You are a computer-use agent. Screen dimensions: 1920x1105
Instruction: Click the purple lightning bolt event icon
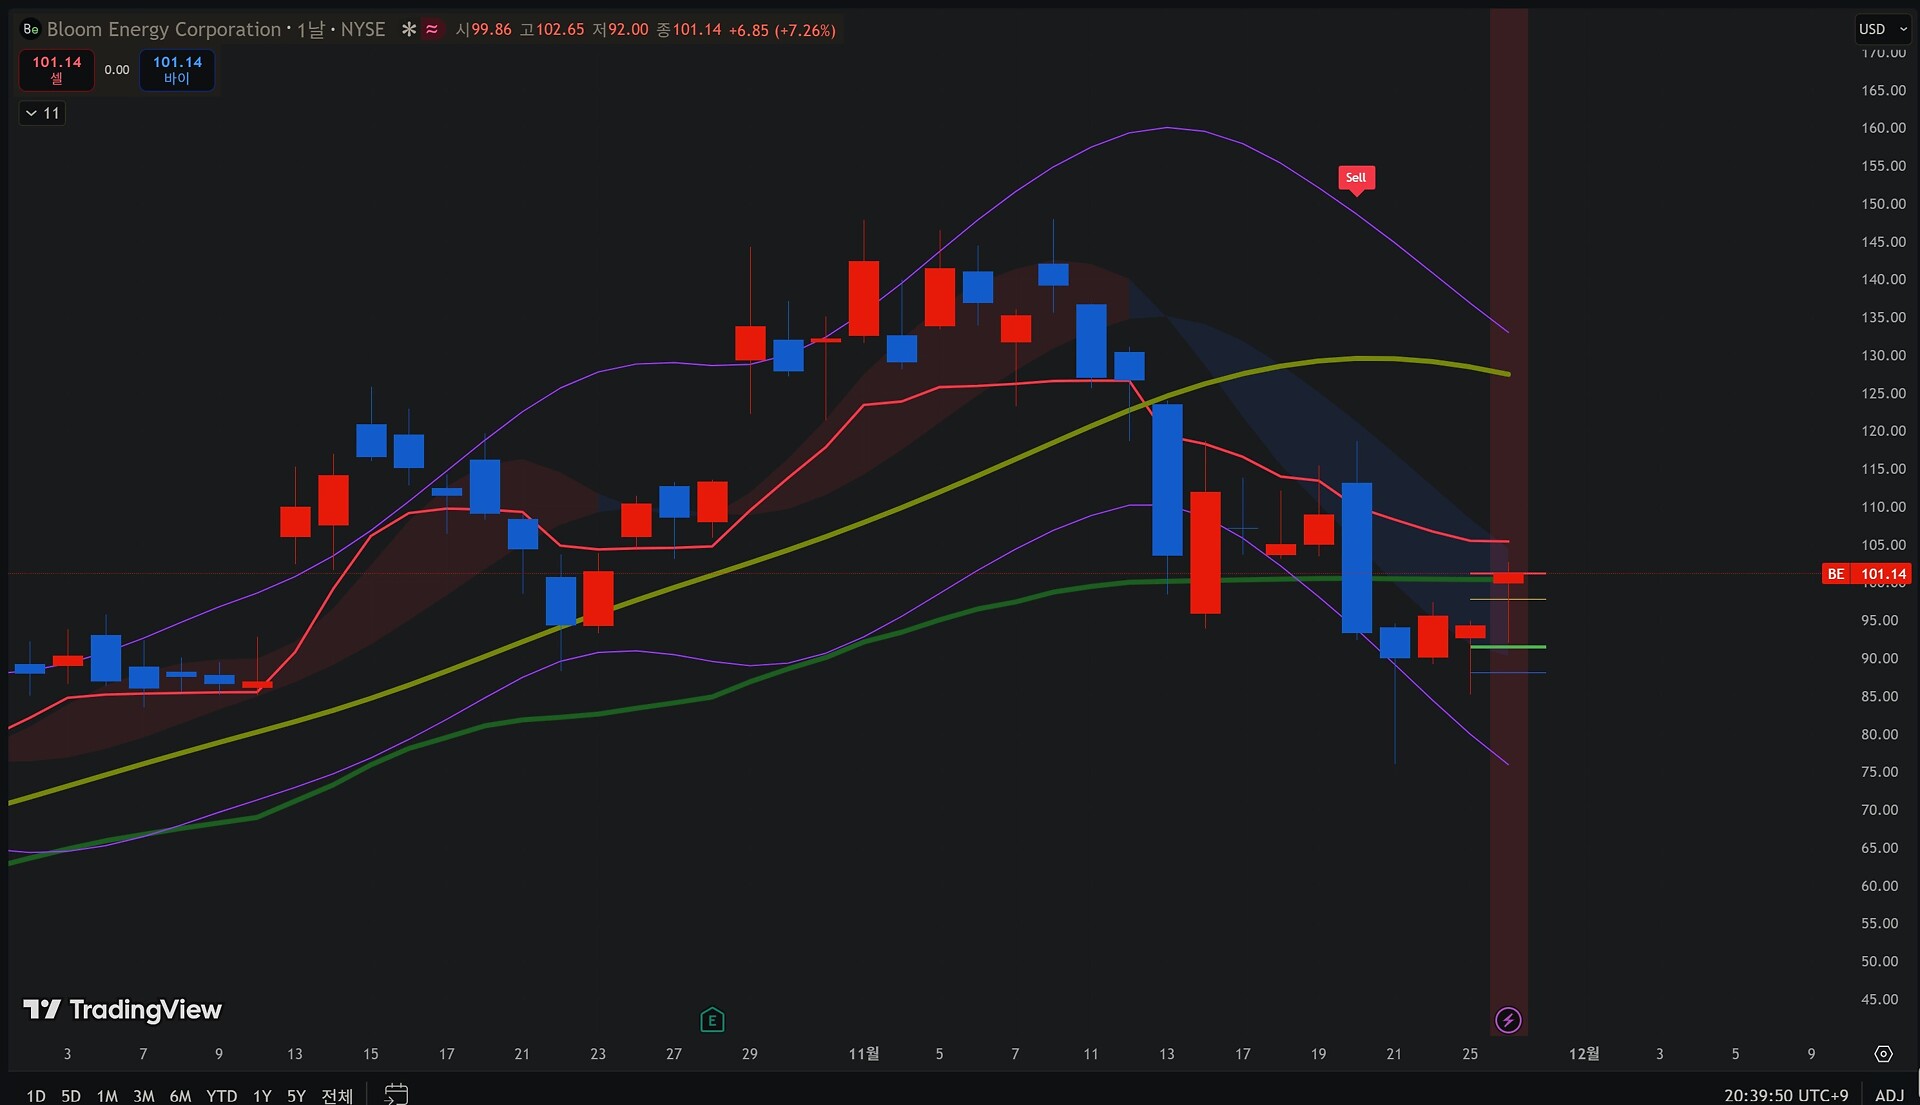[1508, 1020]
